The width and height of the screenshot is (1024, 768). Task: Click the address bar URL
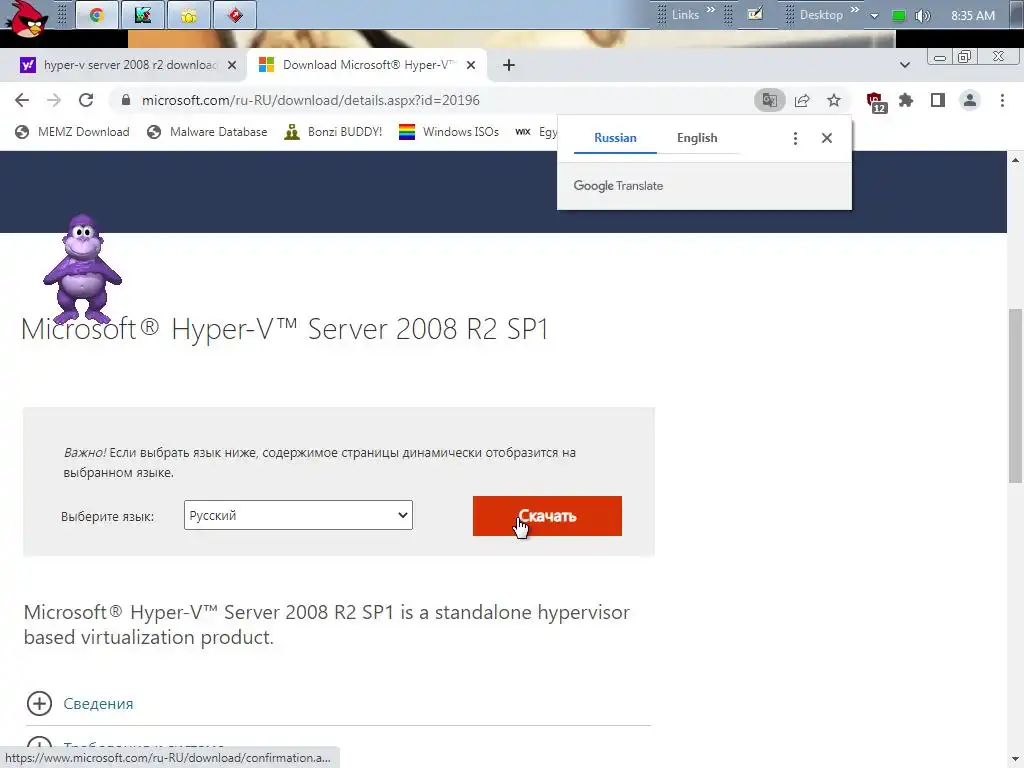click(x=311, y=100)
